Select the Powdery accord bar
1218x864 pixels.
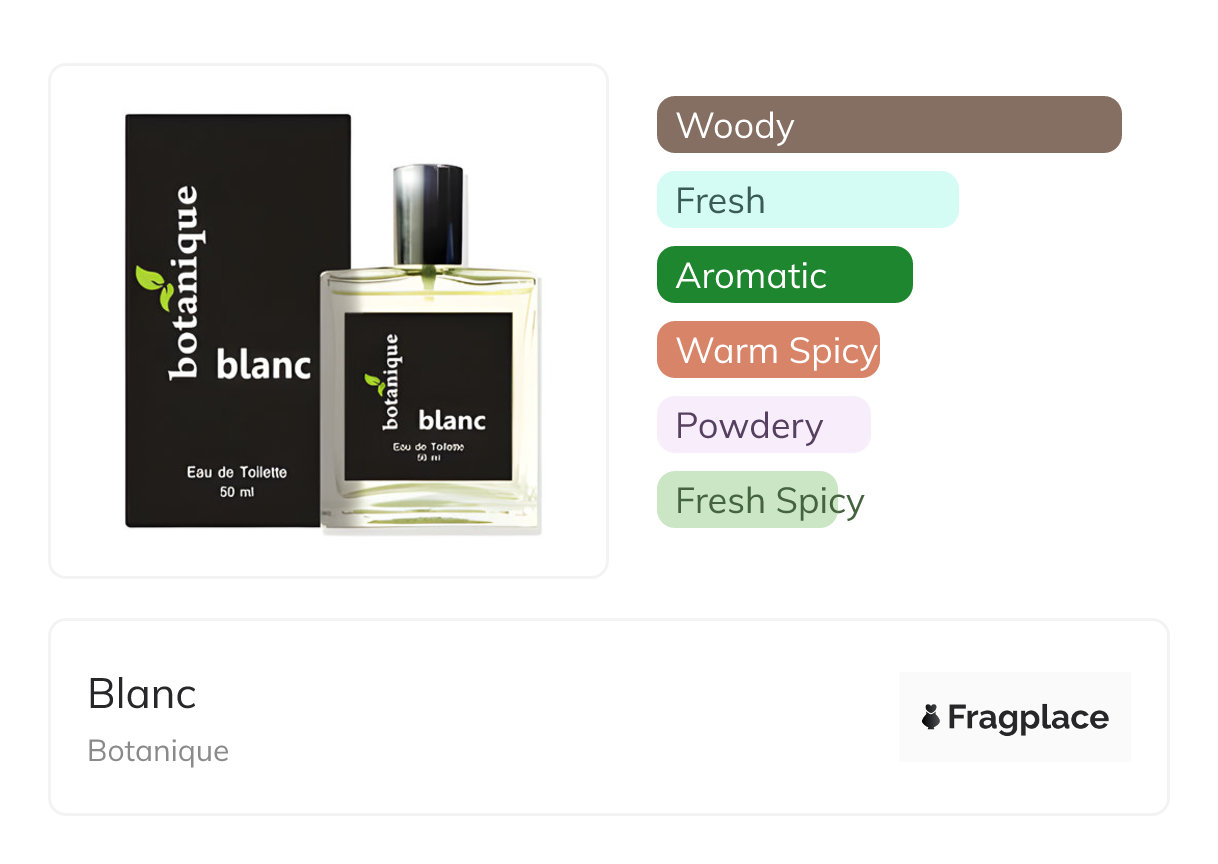pos(764,425)
